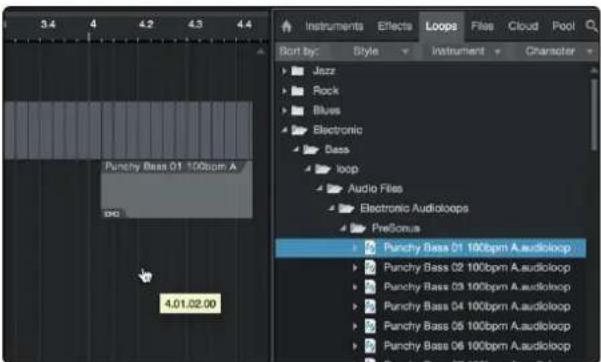601x362 pixels.
Task: Switch to the Cloud tab
Action: [523, 26]
